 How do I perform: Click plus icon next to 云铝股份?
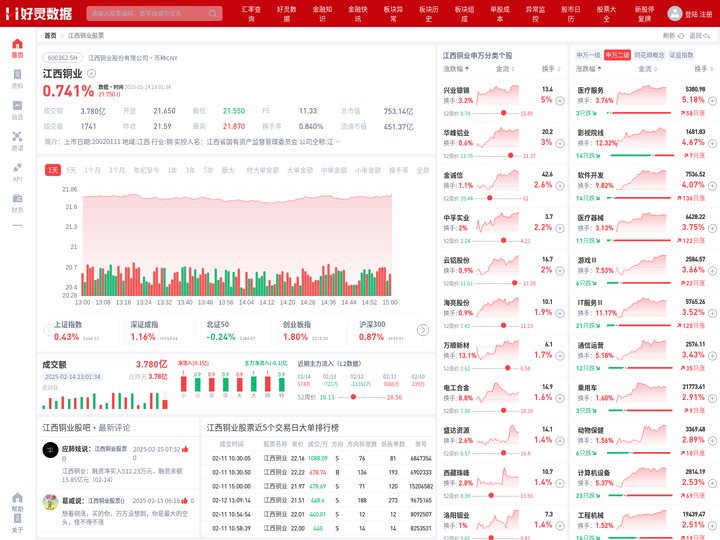click(x=560, y=271)
